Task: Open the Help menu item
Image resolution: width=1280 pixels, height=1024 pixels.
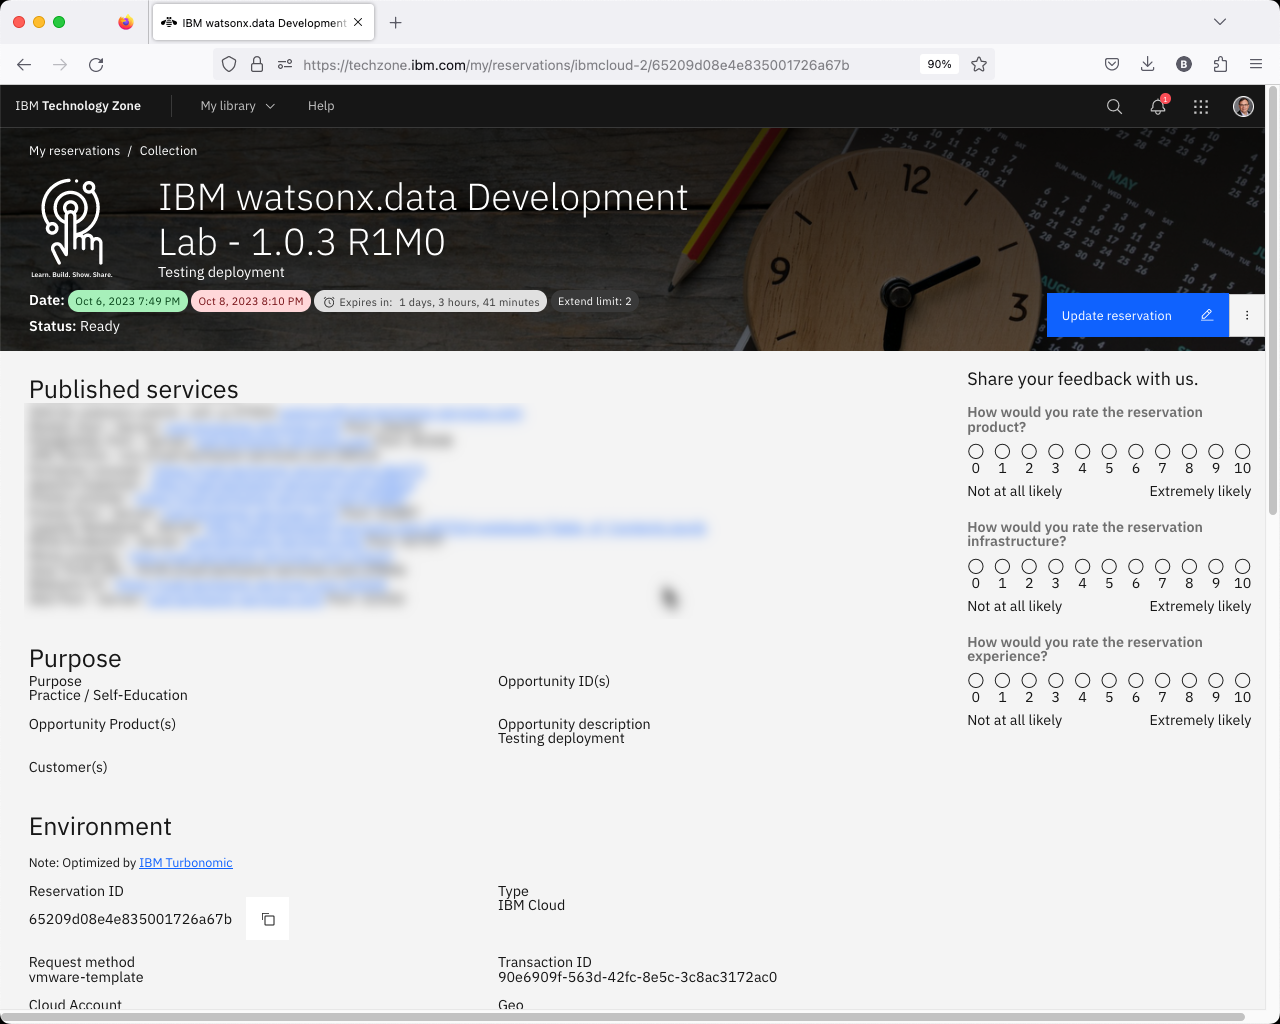Action: (x=321, y=106)
